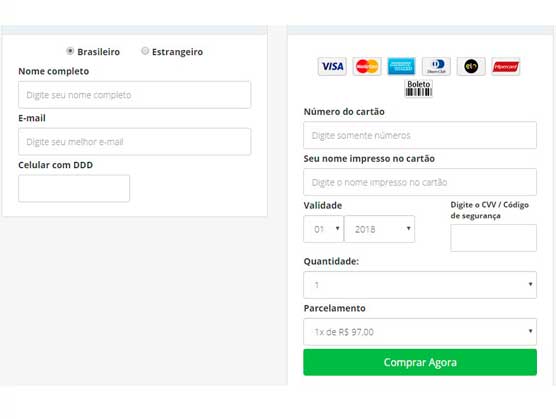This screenshot has width=556, height=419.
Task: Click the Comprar Agora button
Action: 420,362
